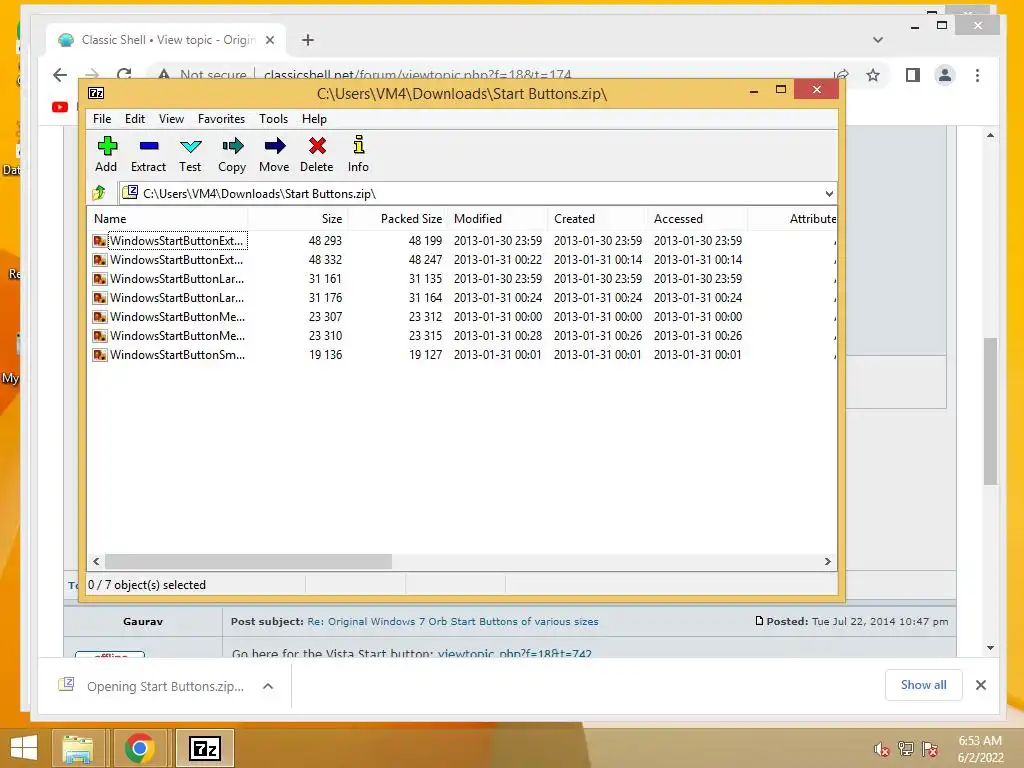Image resolution: width=1024 pixels, height=768 pixels.
Task: Sort by the Packed Size column
Action: pyautogui.click(x=398, y=219)
